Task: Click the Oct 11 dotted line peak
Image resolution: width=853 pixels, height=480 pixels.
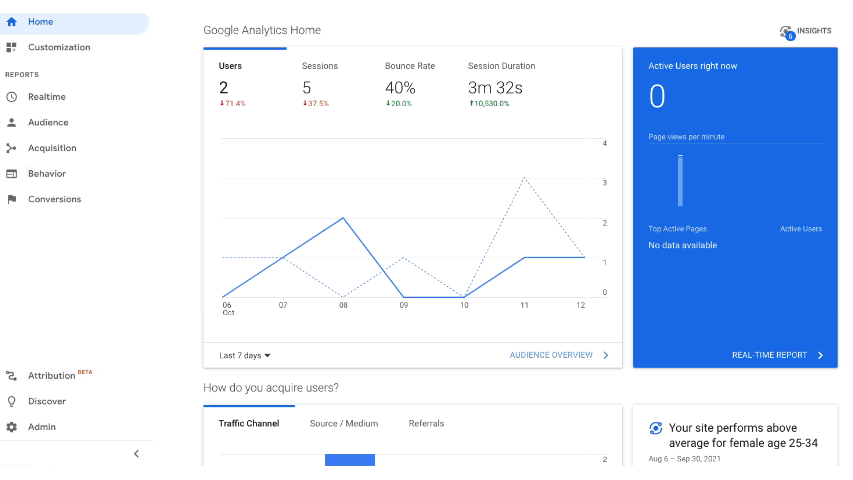Action: click(524, 178)
